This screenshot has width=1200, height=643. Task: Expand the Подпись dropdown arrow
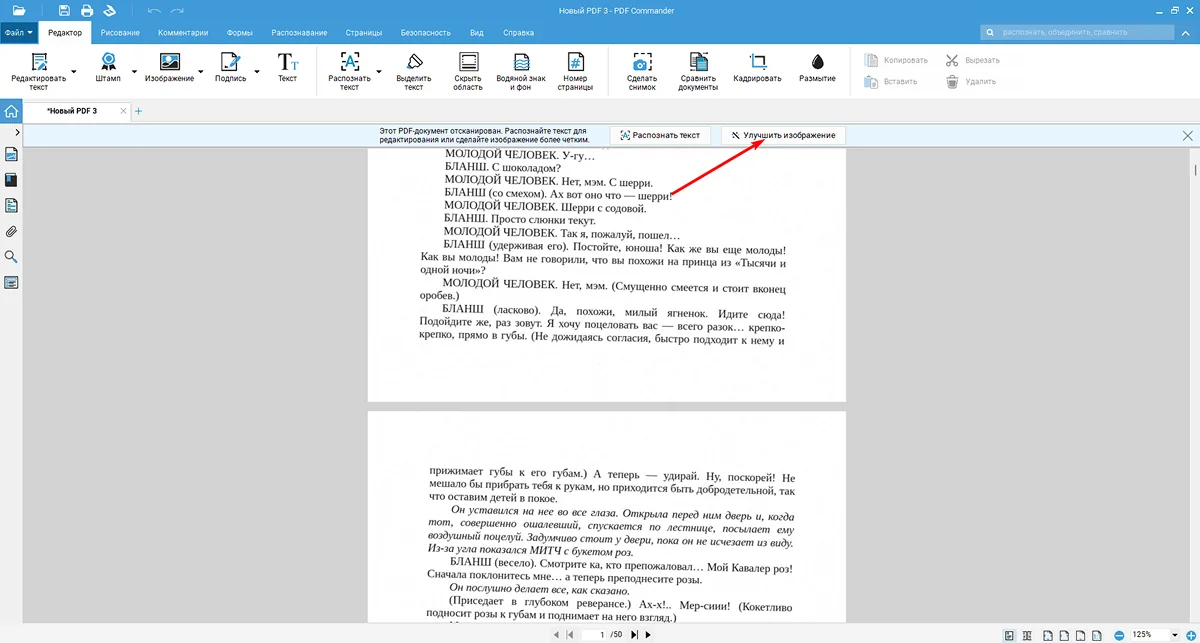point(256,72)
